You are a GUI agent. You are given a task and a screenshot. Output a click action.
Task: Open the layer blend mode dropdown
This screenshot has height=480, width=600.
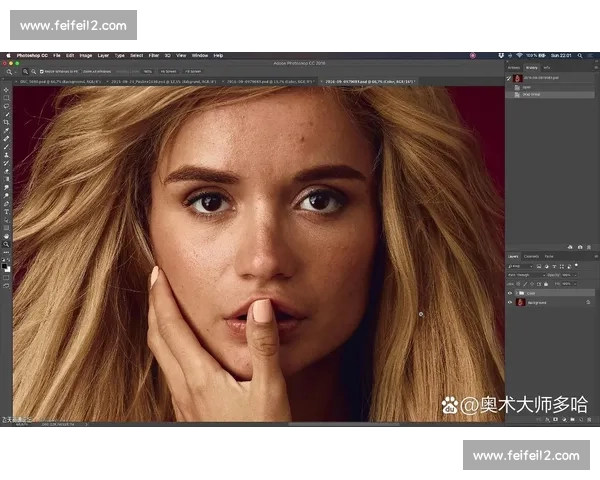pyautogui.click(x=526, y=274)
